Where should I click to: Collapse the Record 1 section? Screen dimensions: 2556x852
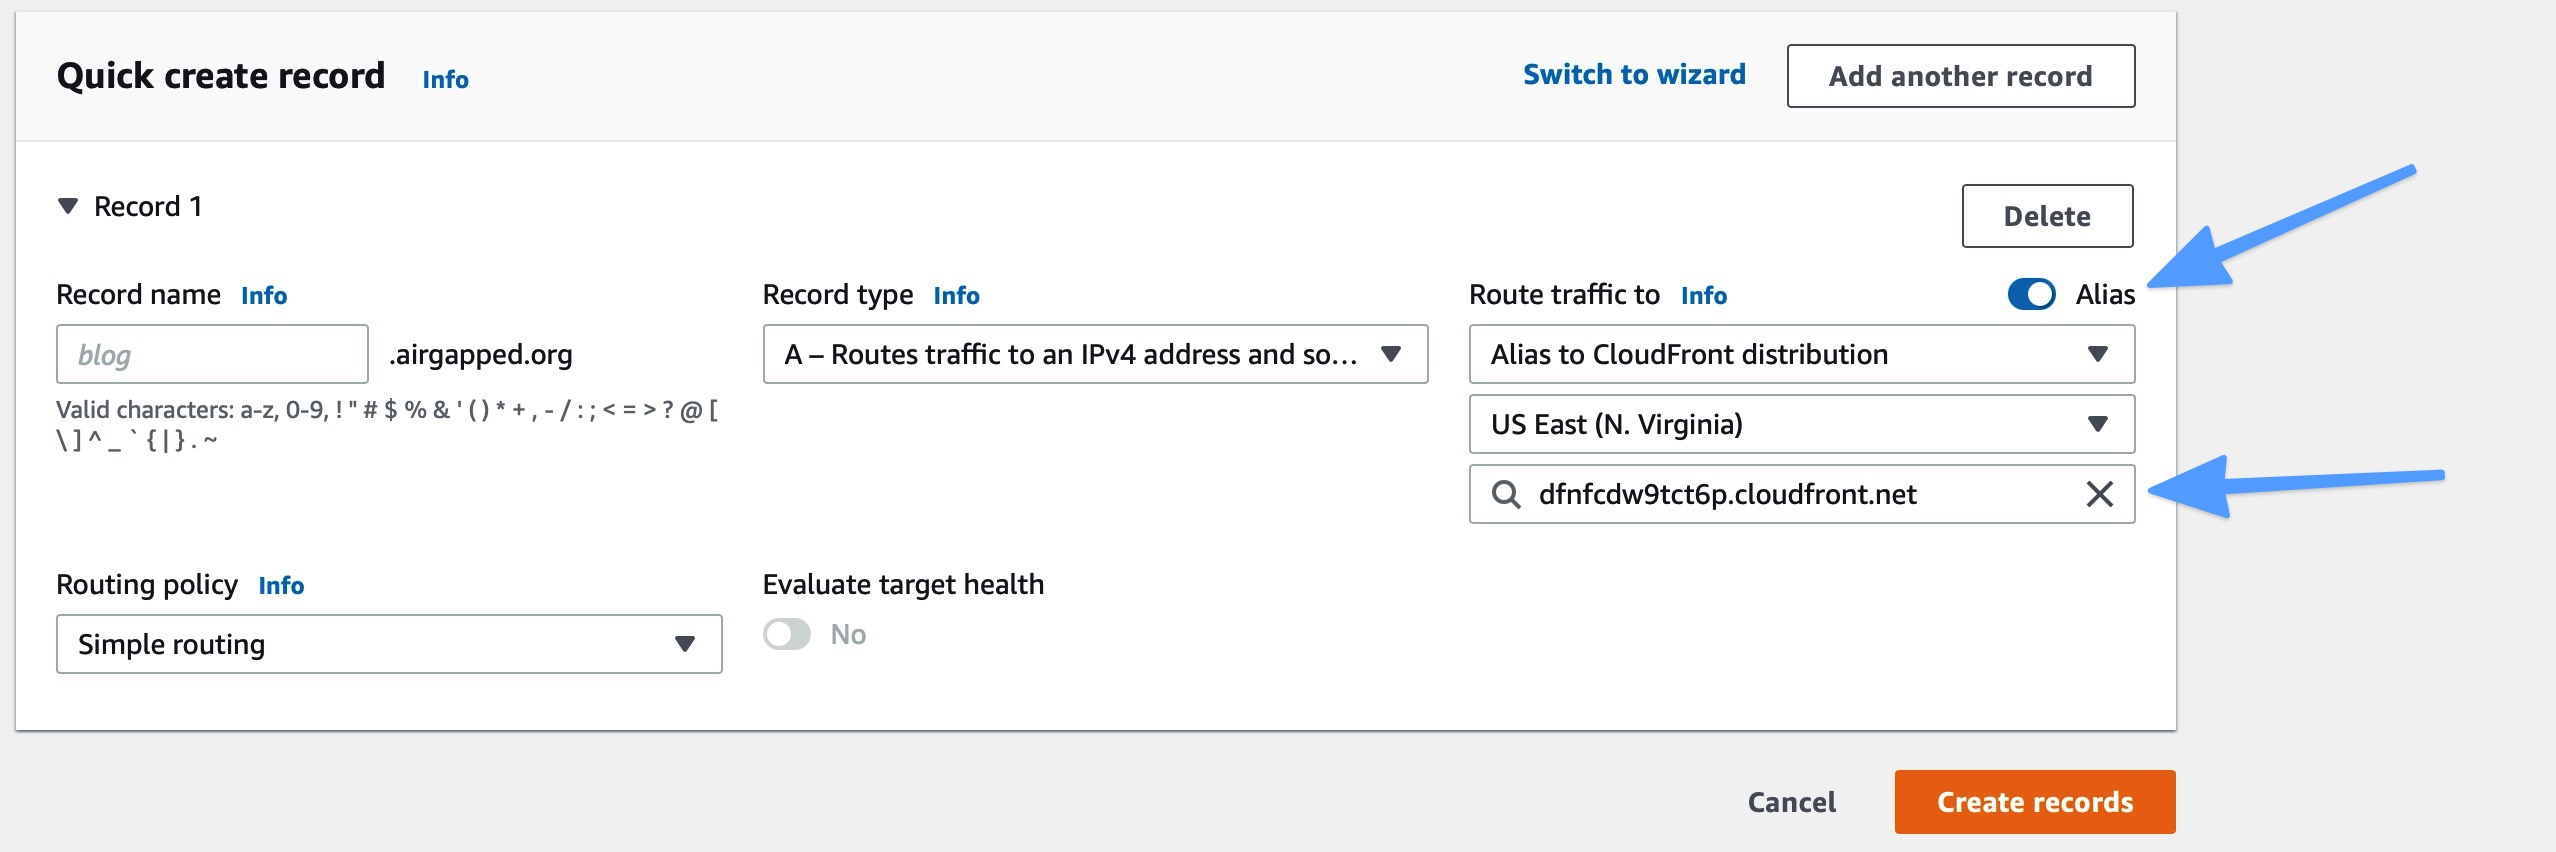(x=68, y=206)
